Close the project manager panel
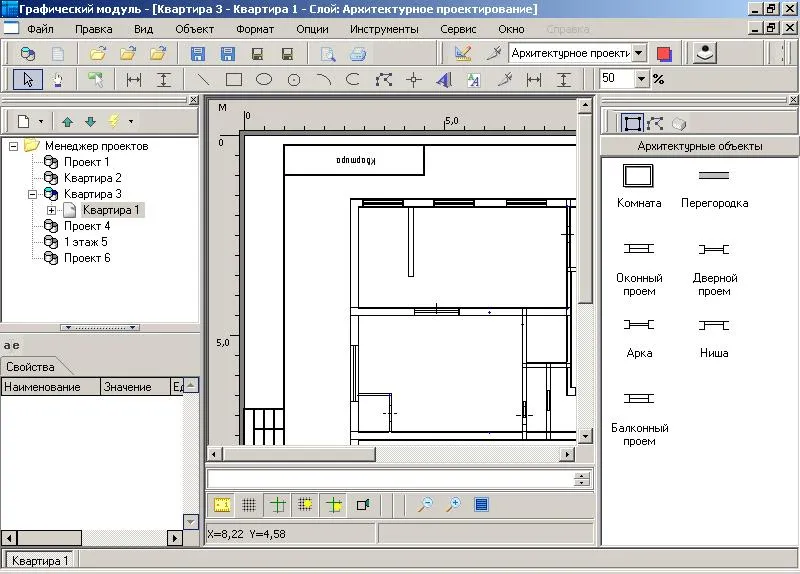 point(194,100)
